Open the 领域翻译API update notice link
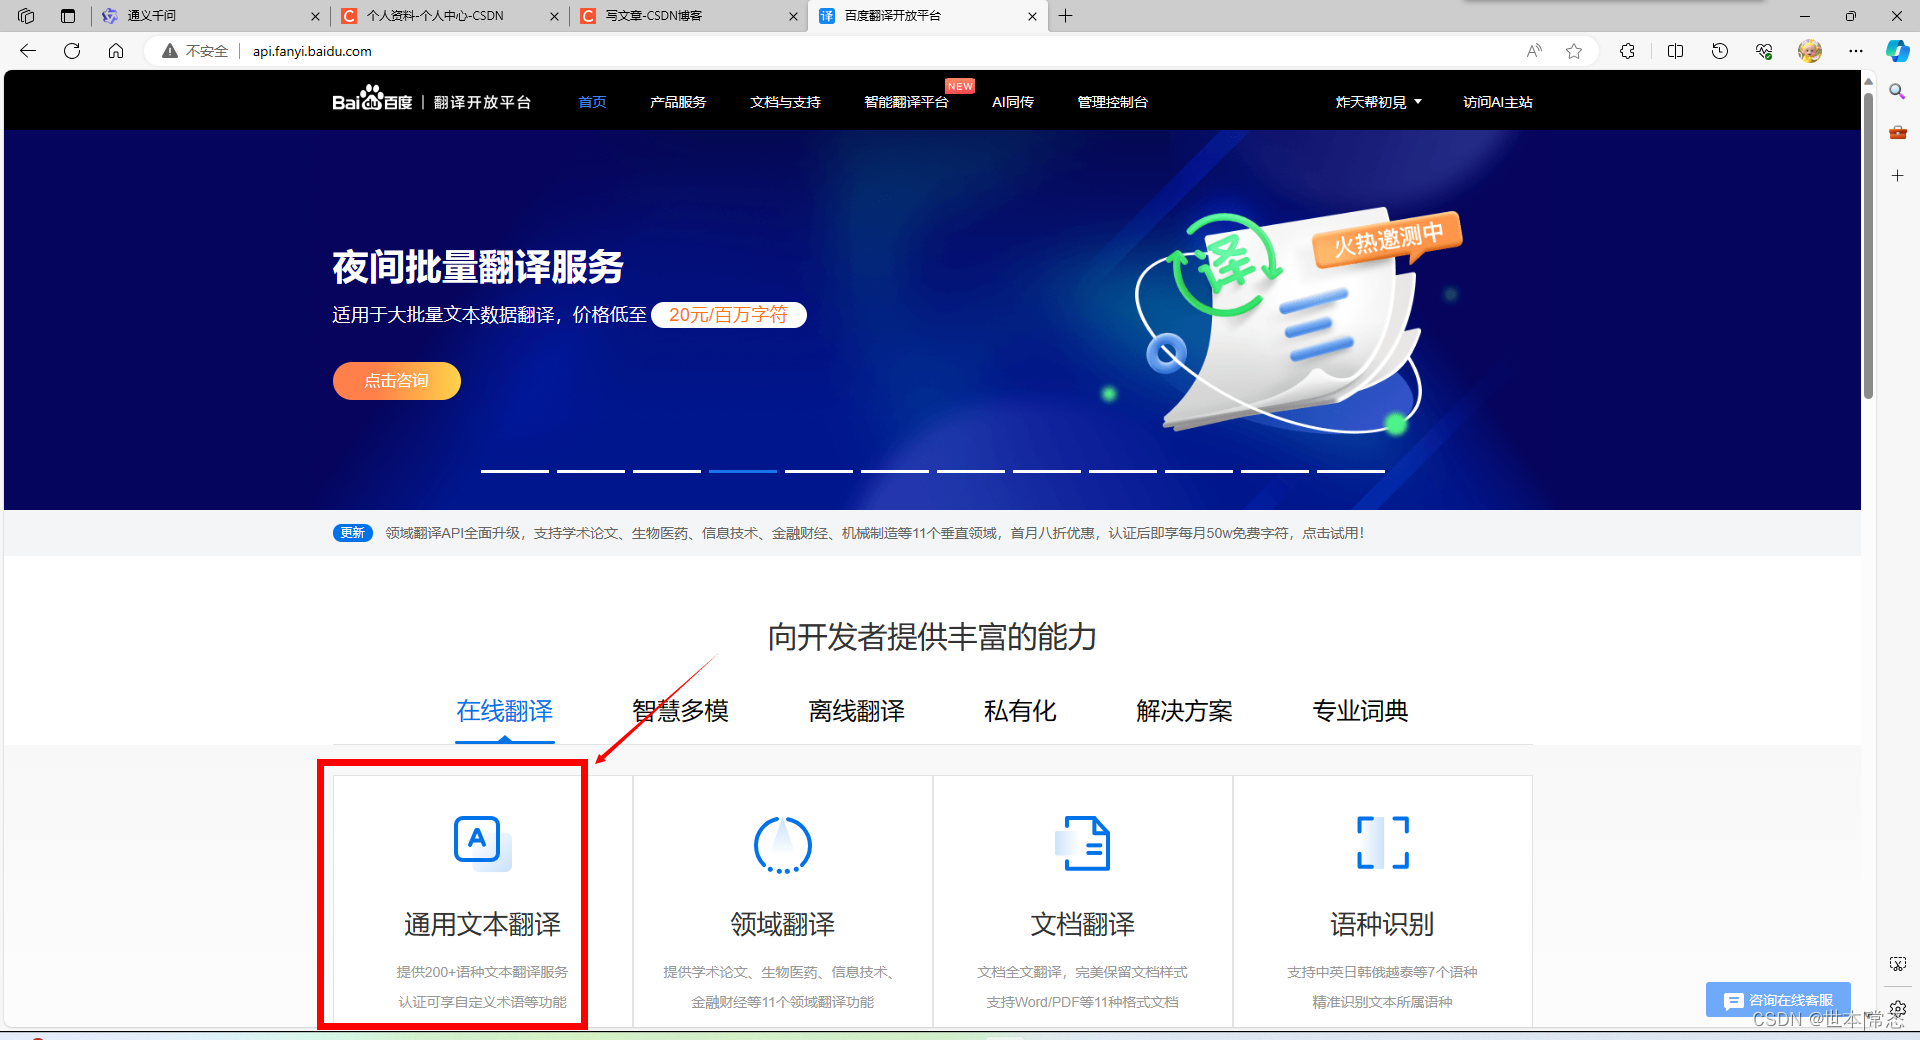Viewport: 1920px width, 1040px height. coord(875,533)
